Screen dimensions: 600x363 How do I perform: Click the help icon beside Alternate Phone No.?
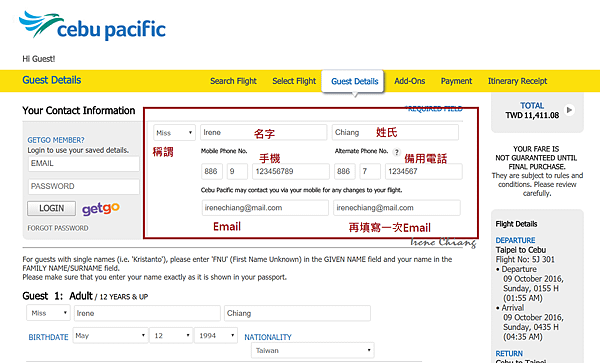tap(397, 152)
